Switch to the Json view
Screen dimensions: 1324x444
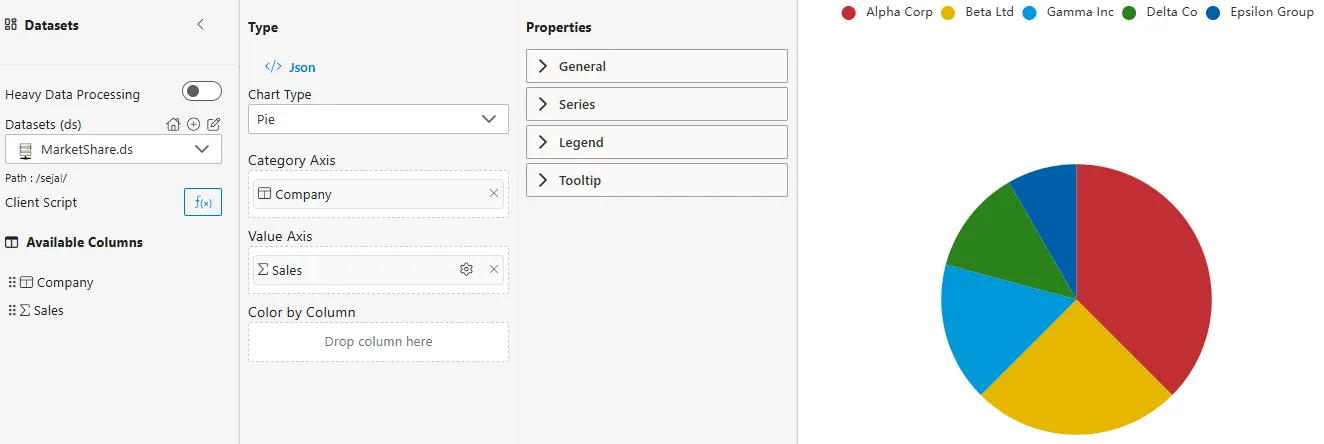[x=291, y=67]
